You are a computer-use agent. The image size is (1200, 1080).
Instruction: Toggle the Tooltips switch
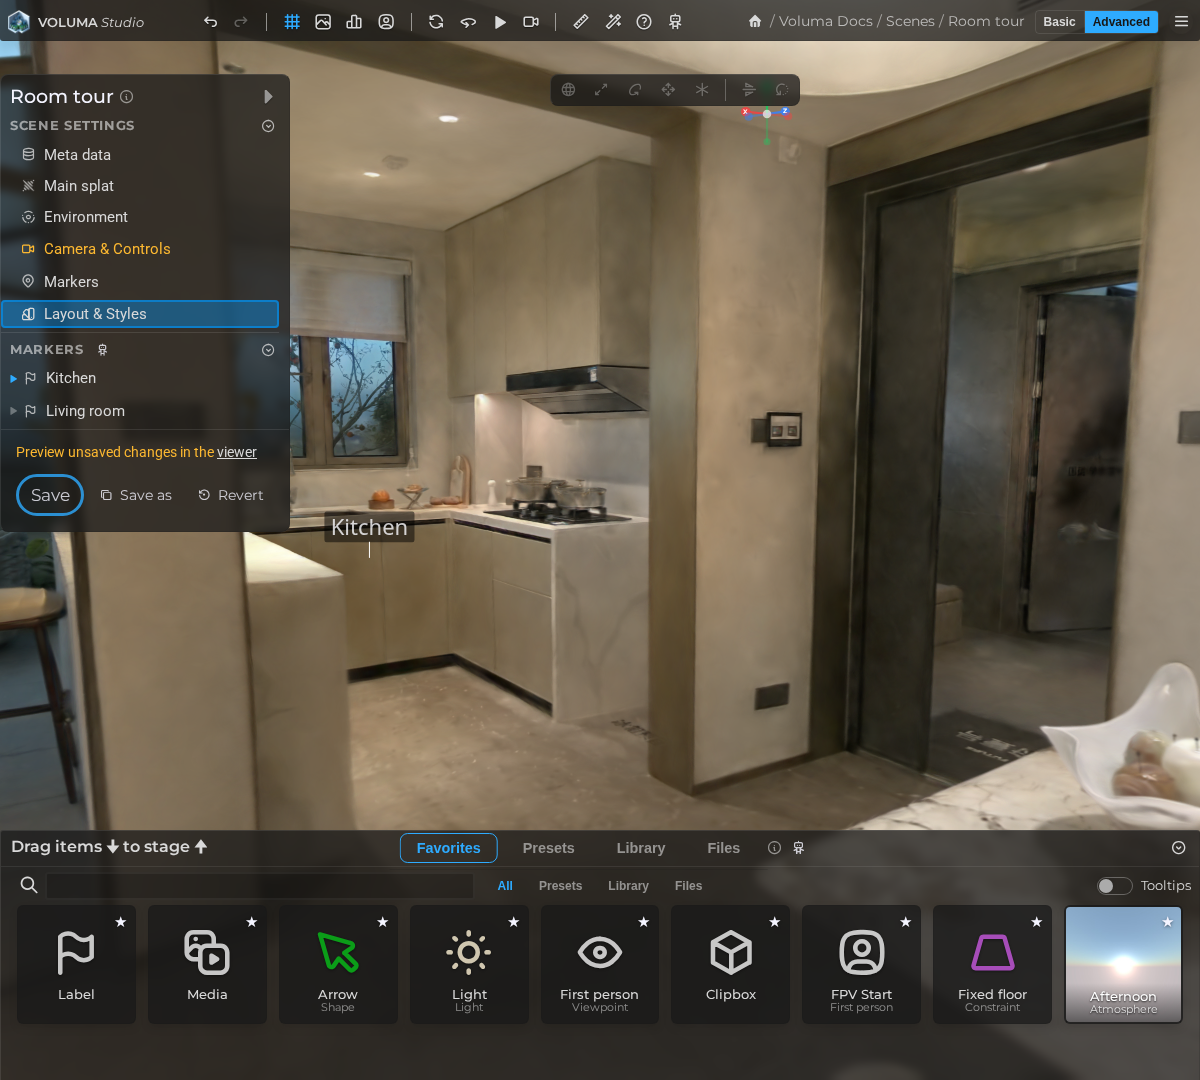tap(1114, 885)
